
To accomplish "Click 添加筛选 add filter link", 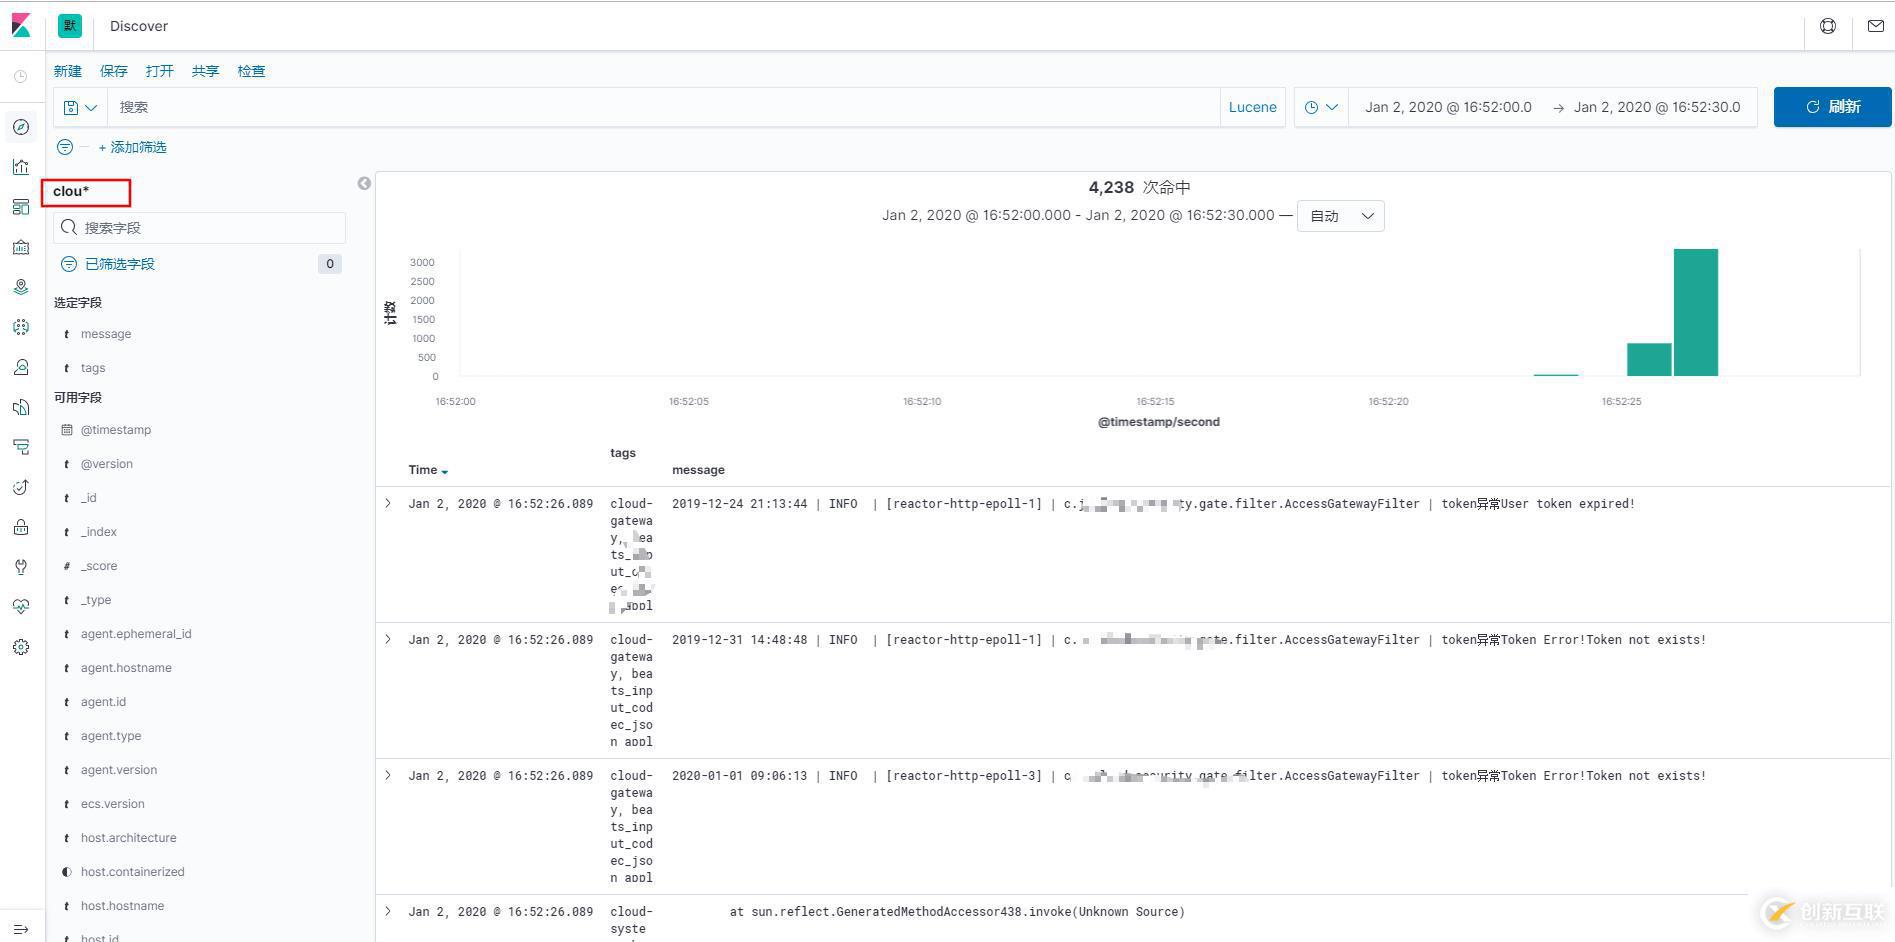I will [x=132, y=147].
